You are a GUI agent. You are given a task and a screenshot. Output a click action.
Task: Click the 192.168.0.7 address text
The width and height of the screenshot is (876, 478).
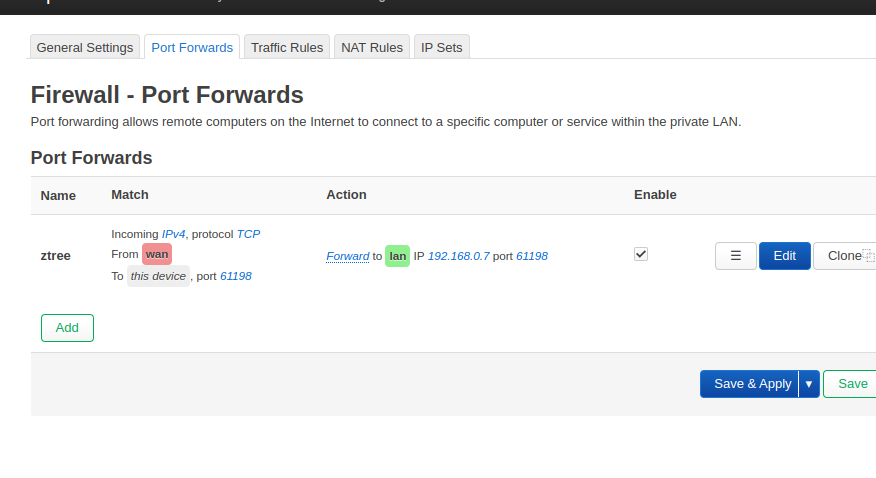coord(459,256)
